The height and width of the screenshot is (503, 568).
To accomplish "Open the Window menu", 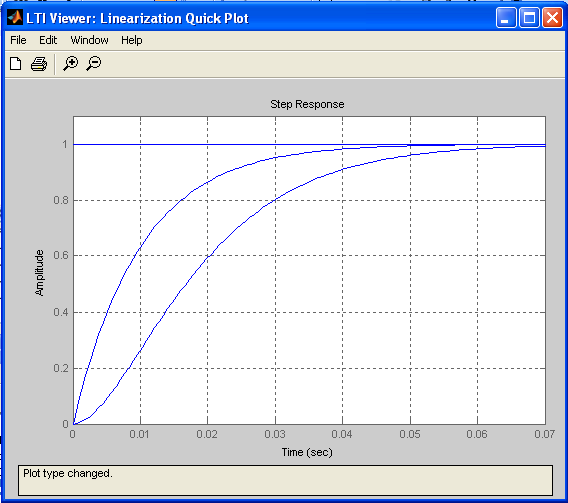I will [89, 40].
